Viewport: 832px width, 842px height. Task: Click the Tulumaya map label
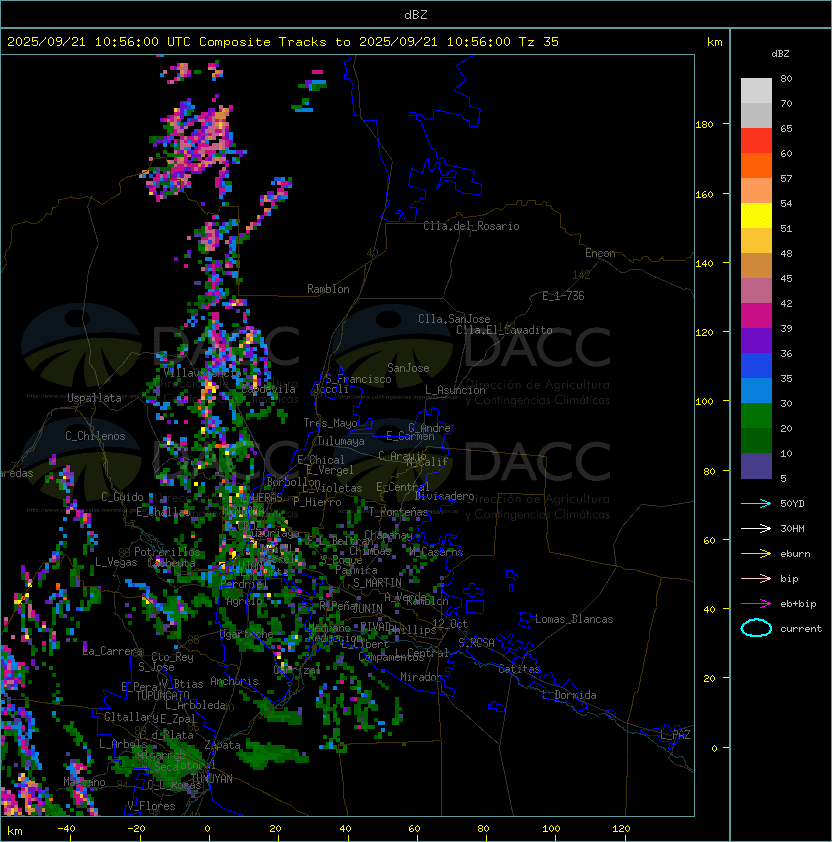[341, 441]
